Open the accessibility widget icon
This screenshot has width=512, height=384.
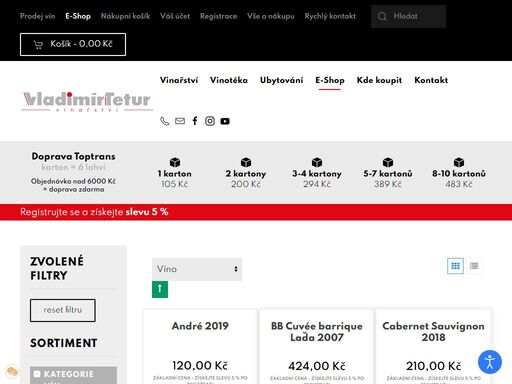pyautogui.click(x=490, y=362)
